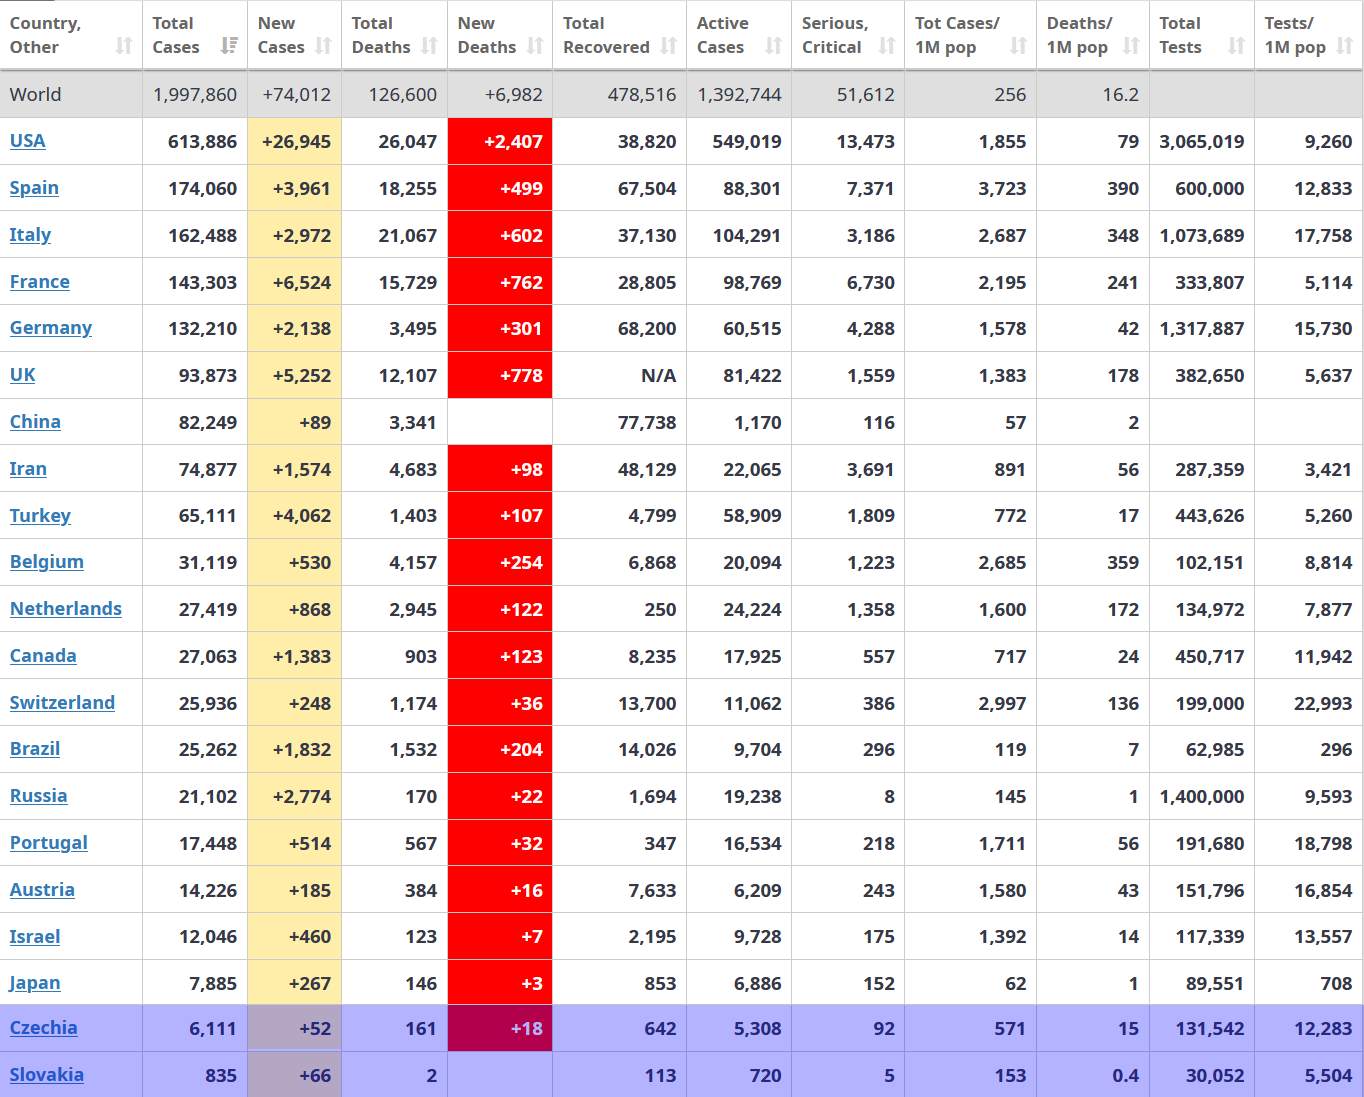This screenshot has height=1097, width=1364.
Task: Sort countries using Country, Other sort icon
Action: (124, 46)
